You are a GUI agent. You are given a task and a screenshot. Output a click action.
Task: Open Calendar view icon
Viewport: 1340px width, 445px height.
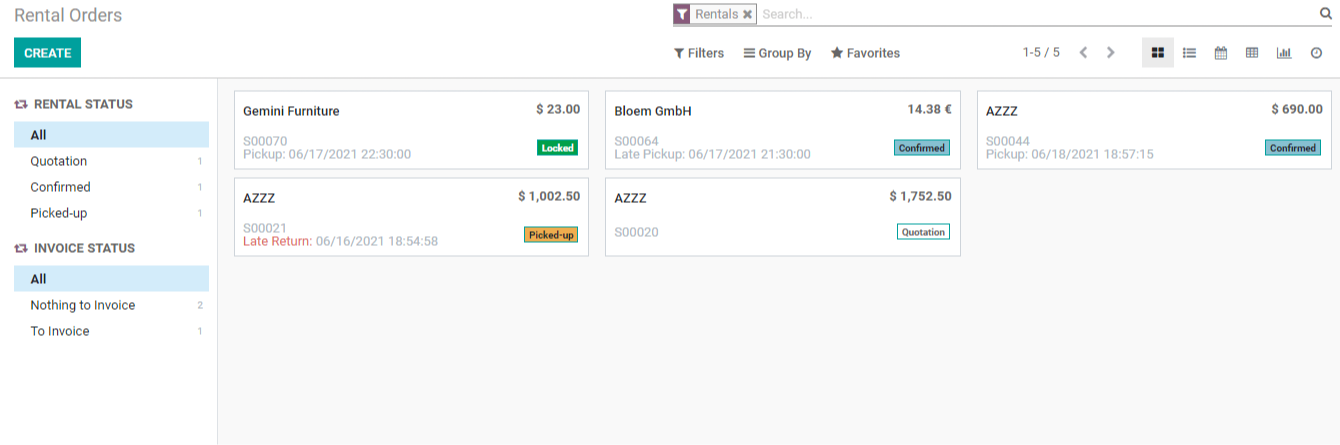point(1221,53)
